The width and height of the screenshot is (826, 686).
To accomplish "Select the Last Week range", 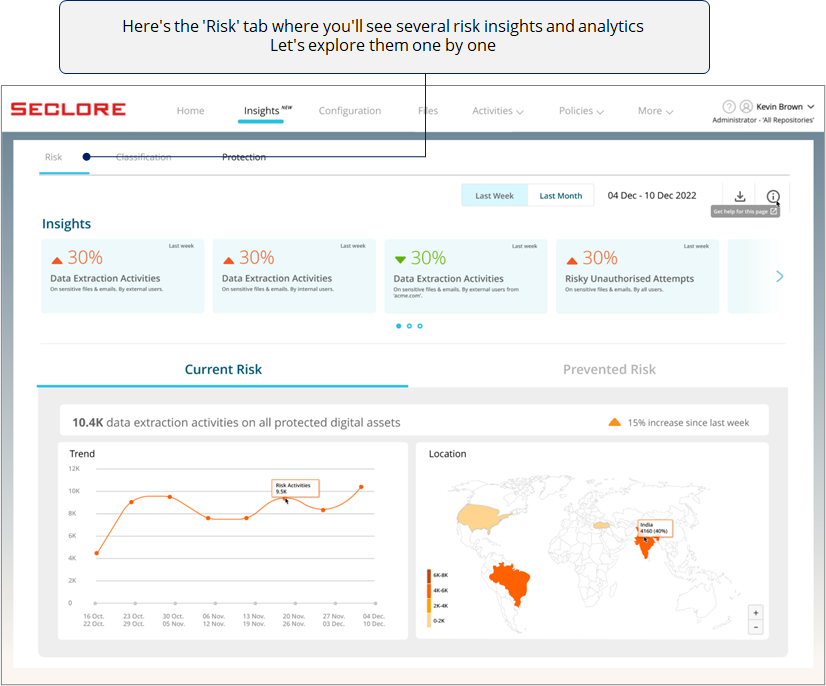I will click(494, 195).
